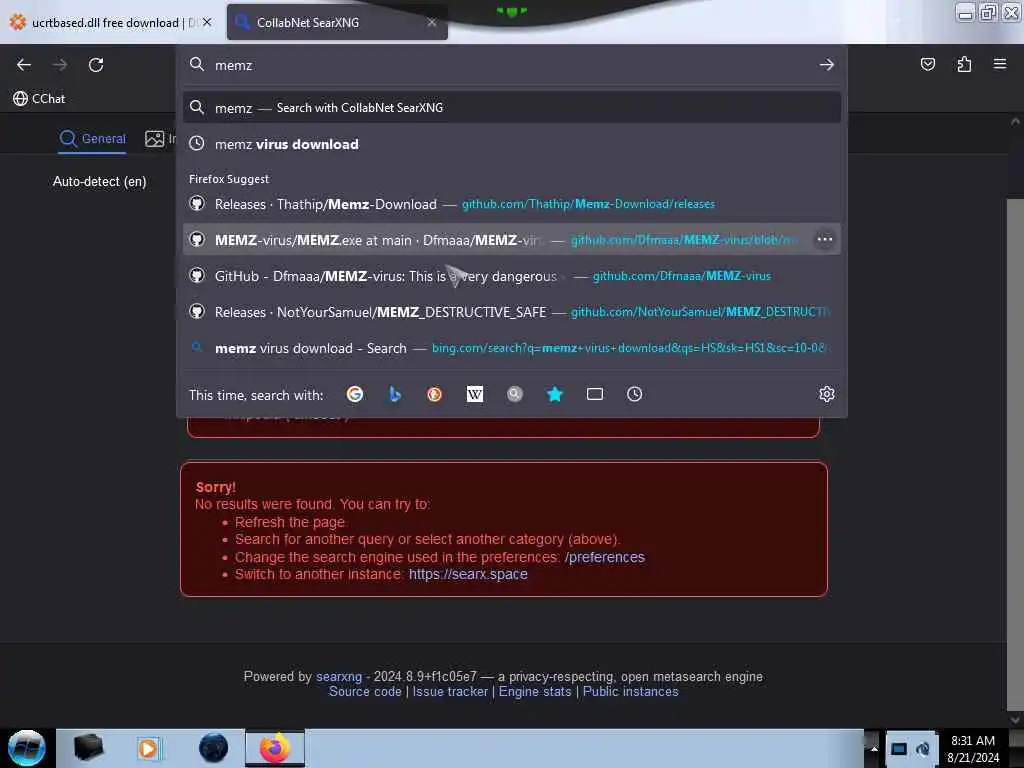Follow the /preferences link
Viewport: 1024px width, 768px height.
[604, 557]
